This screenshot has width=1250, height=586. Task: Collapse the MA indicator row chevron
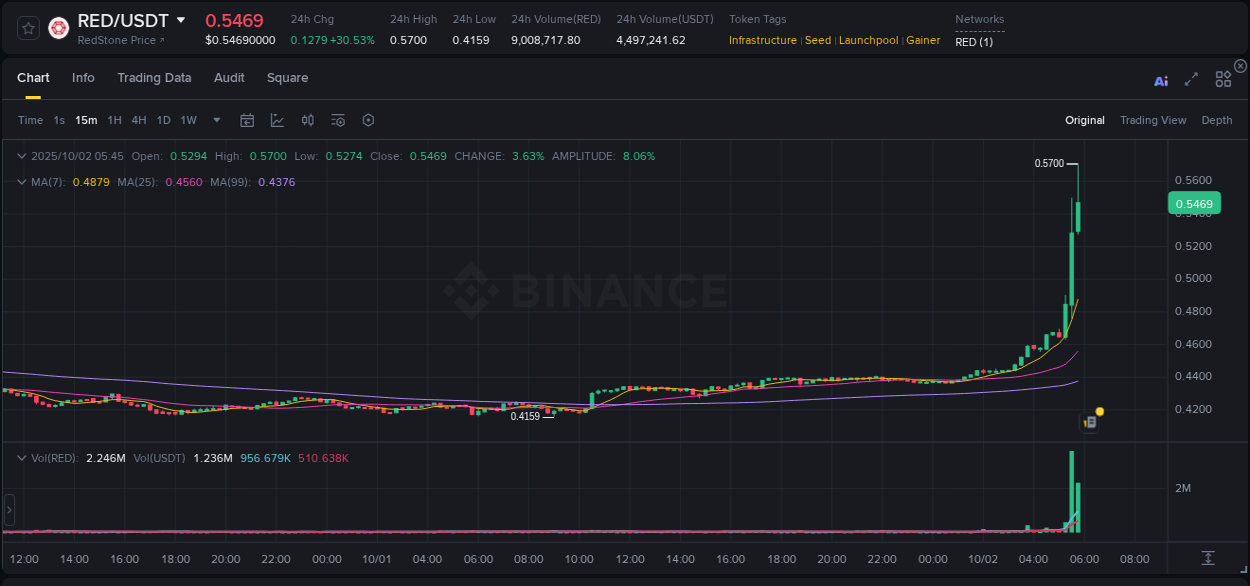point(22,182)
